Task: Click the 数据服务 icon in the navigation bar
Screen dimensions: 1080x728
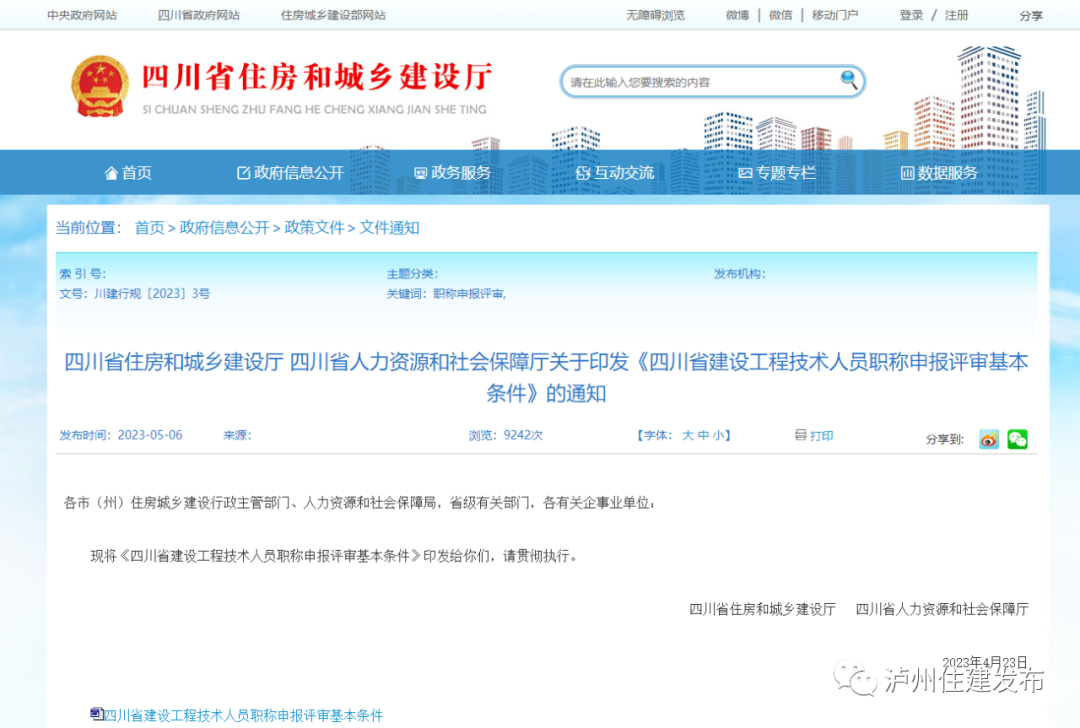Action: pos(906,172)
